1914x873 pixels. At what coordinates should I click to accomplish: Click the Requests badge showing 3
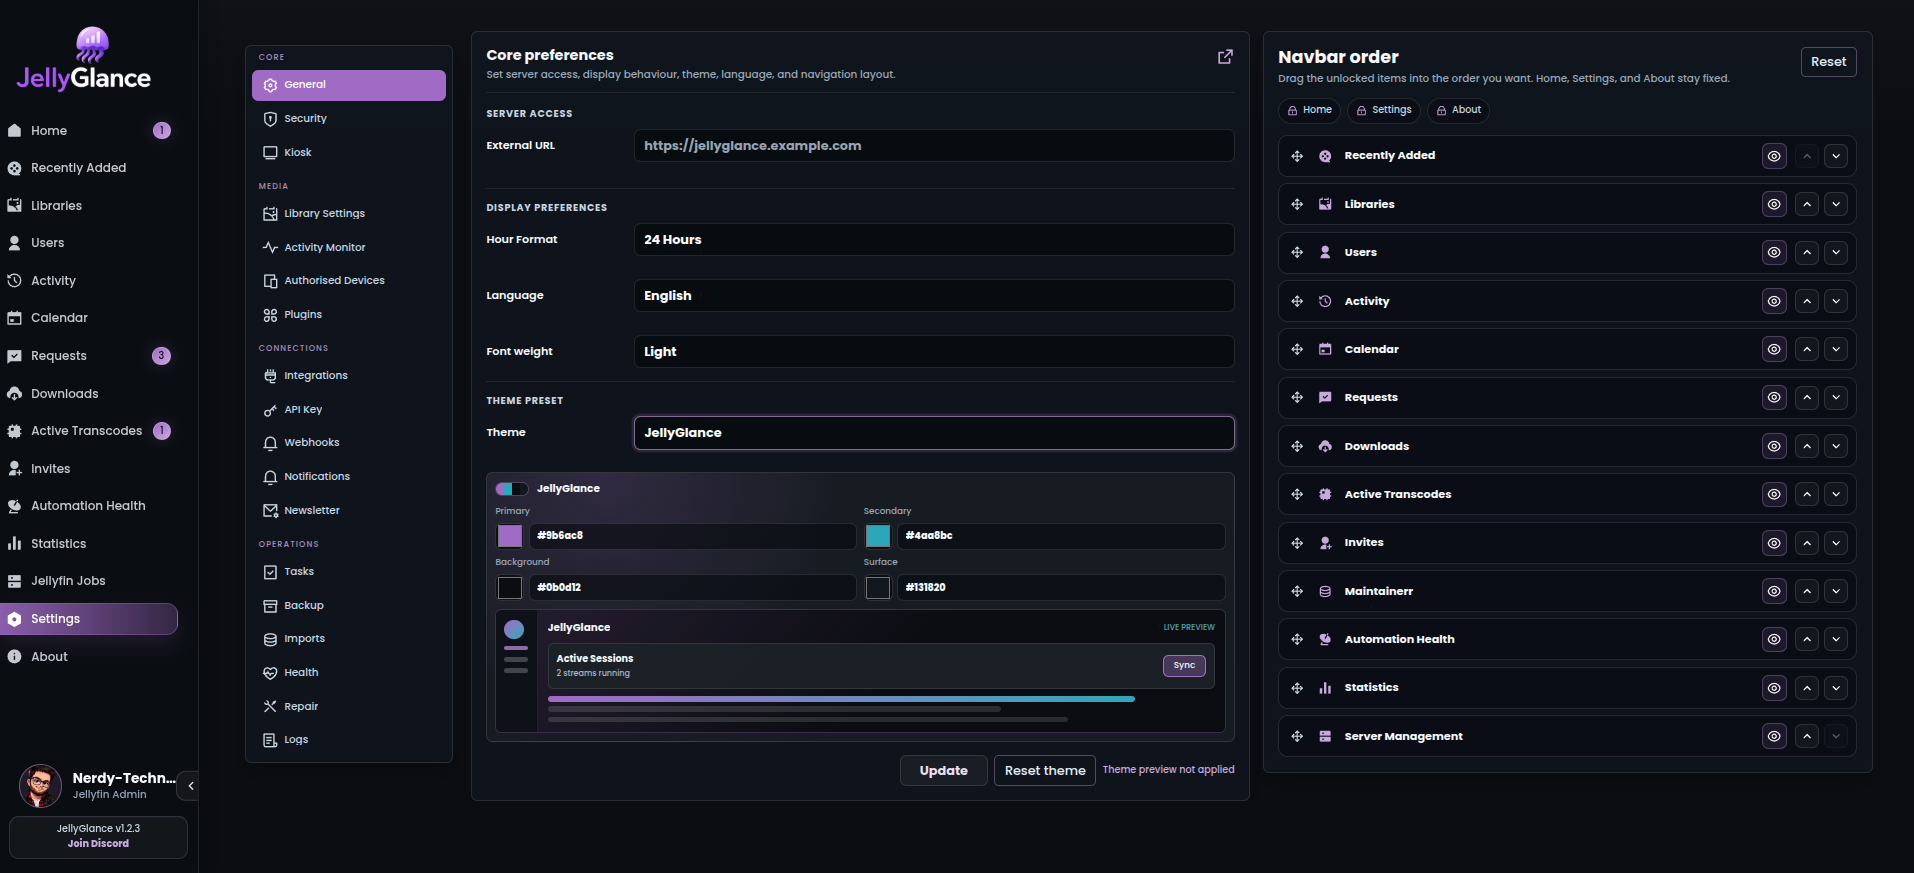(161, 356)
